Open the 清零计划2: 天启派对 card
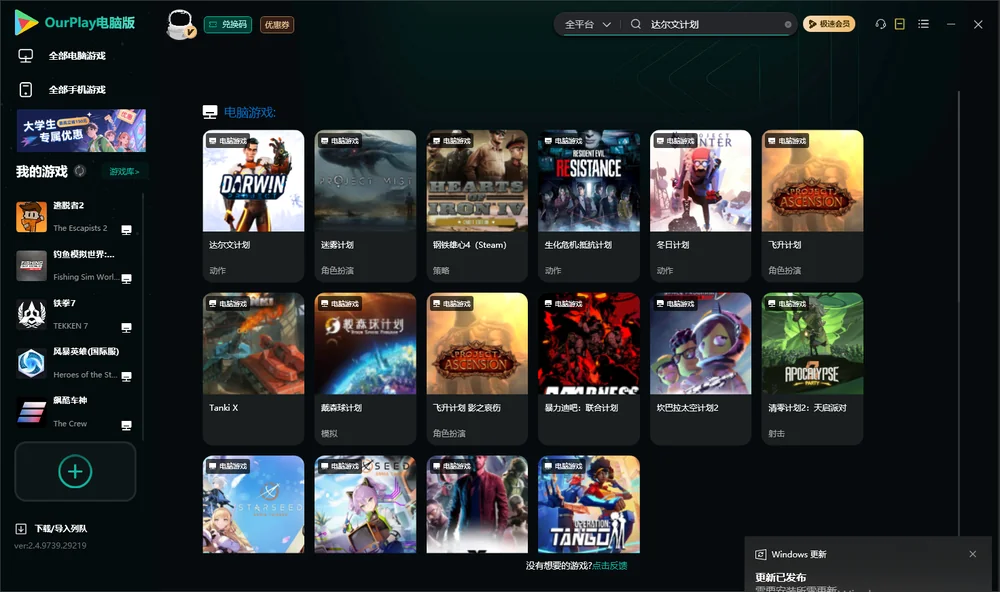1000x592 pixels. 812,368
